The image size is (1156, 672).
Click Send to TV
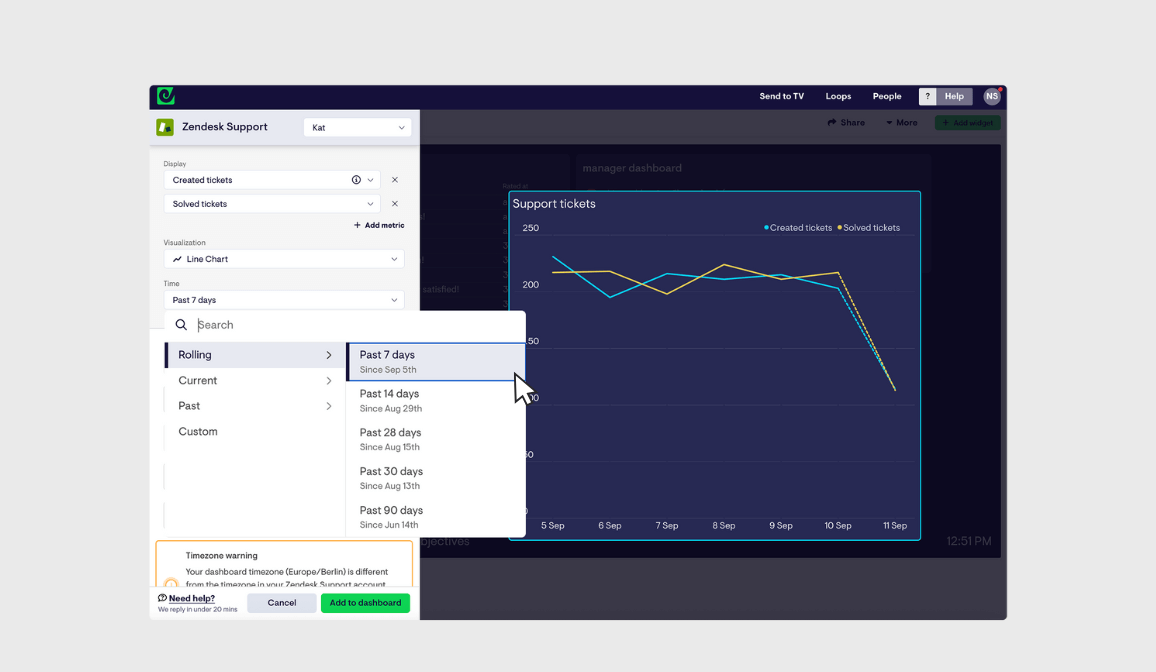(x=781, y=97)
